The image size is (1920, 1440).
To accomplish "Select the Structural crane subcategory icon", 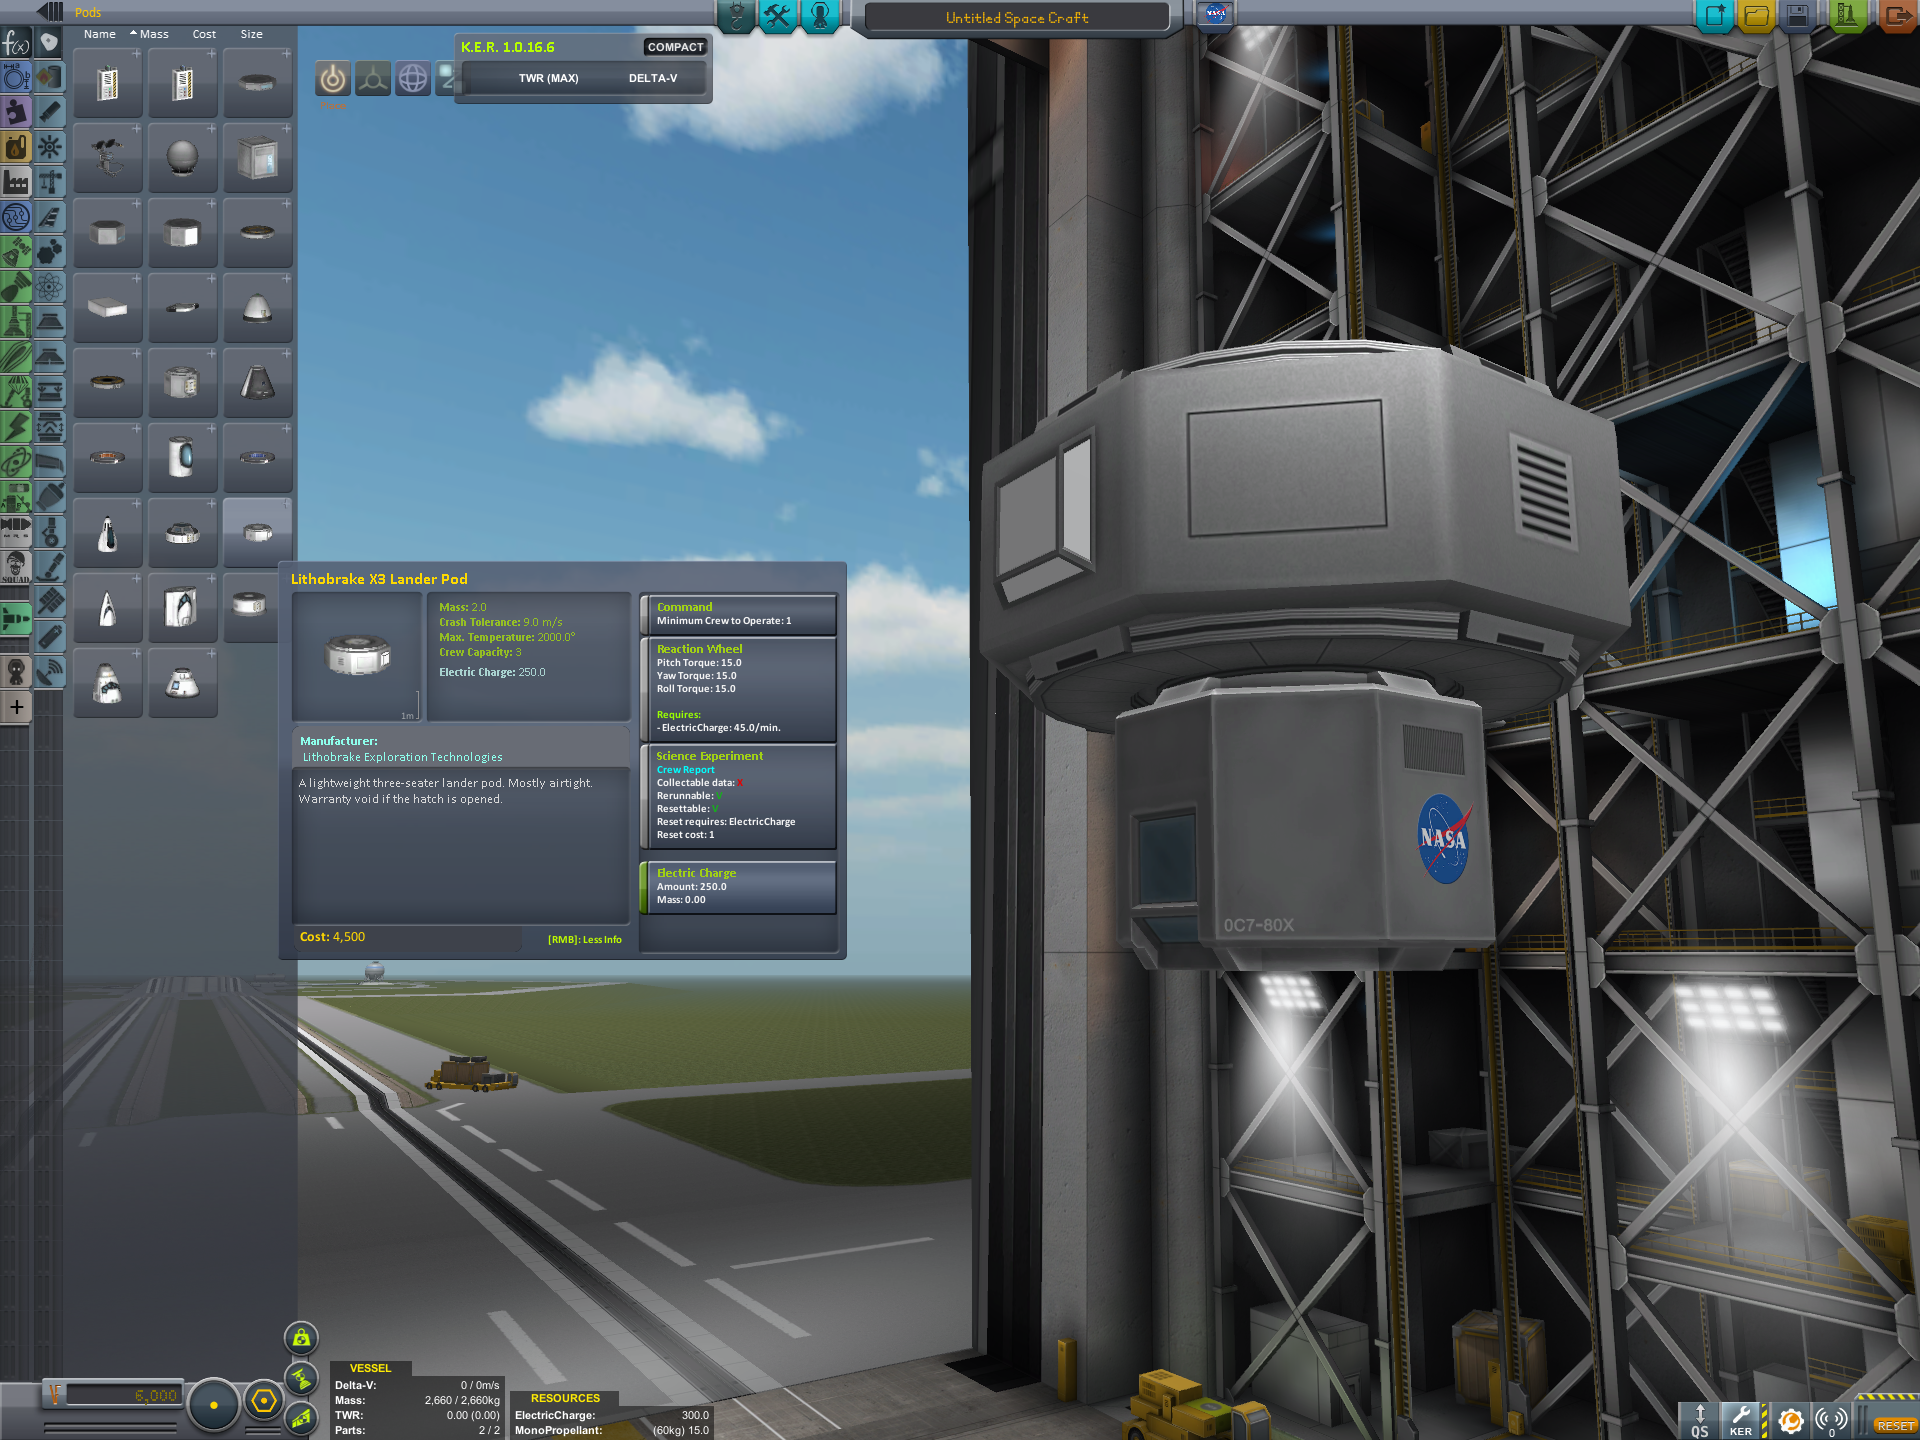I will click(49, 182).
